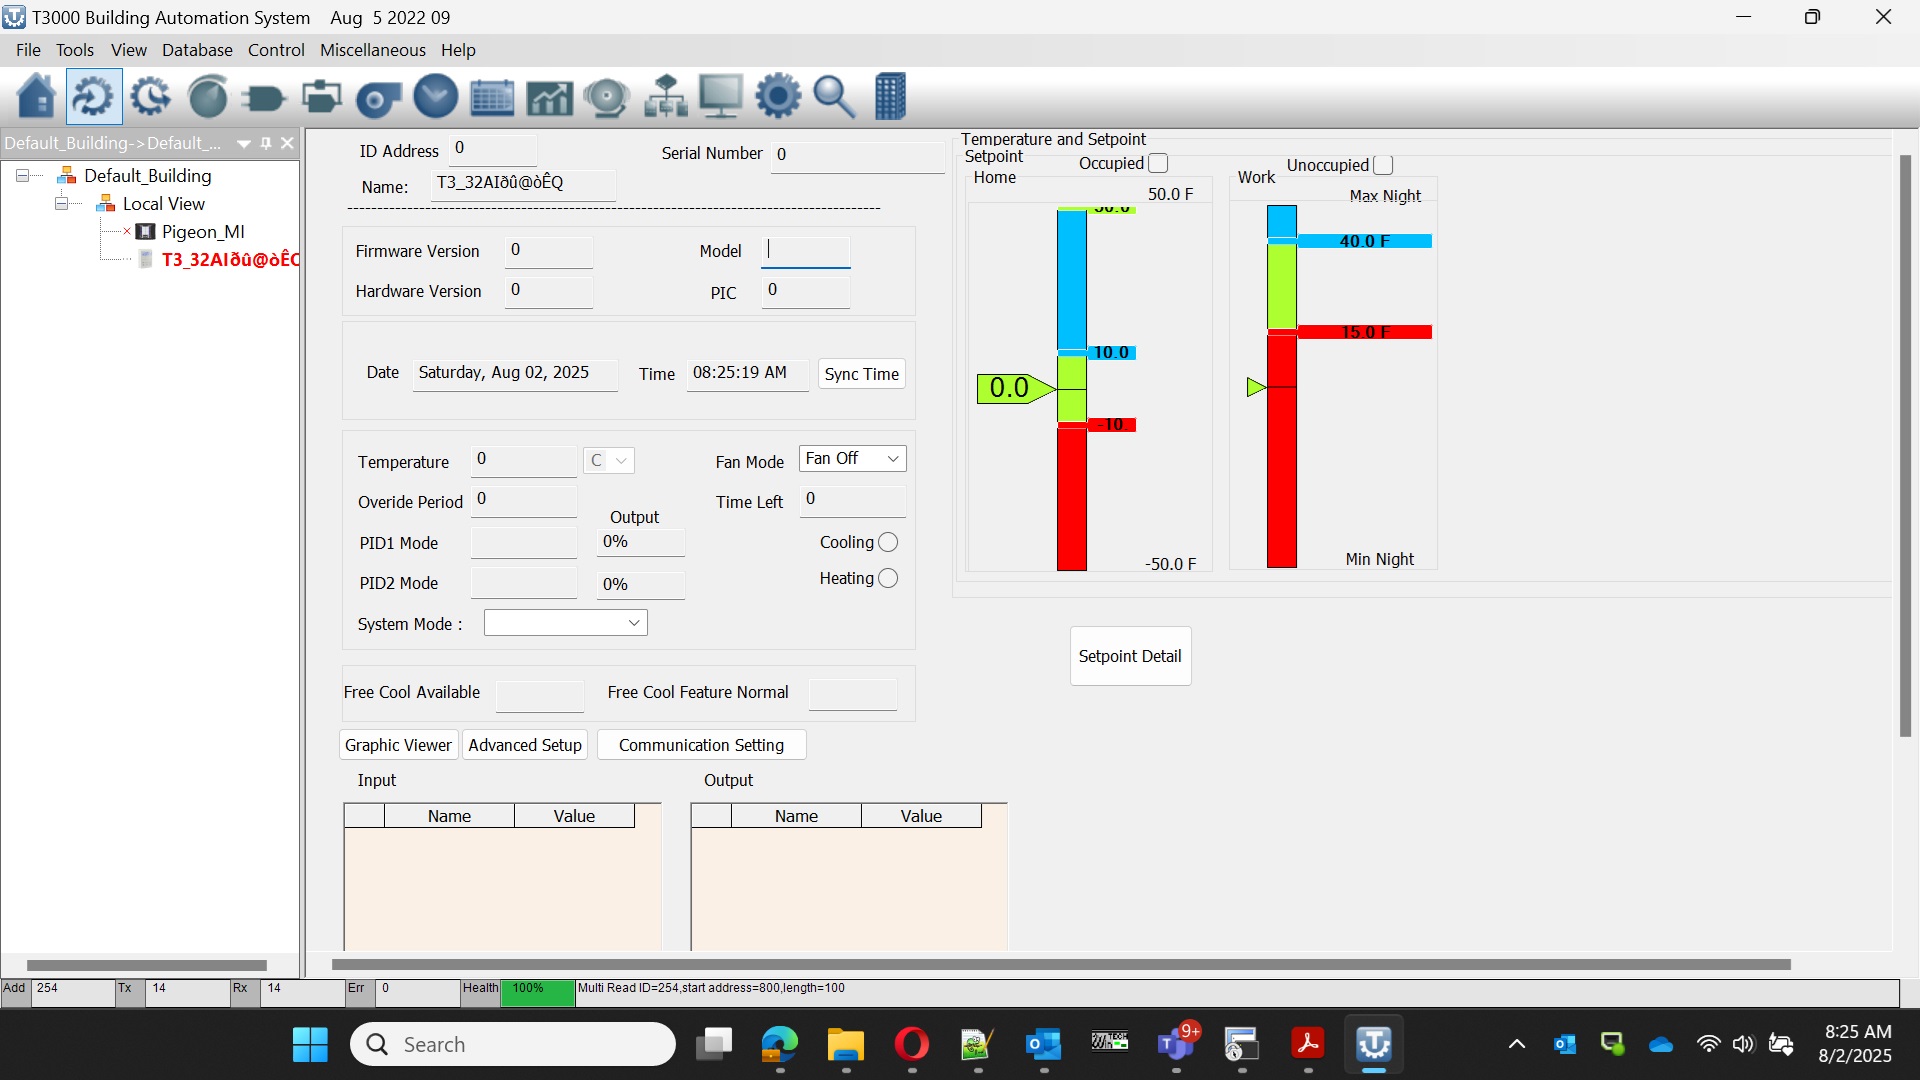This screenshot has width=1920, height=1080.
Task: Select the Heating radio button
Action: coord(888,578)
